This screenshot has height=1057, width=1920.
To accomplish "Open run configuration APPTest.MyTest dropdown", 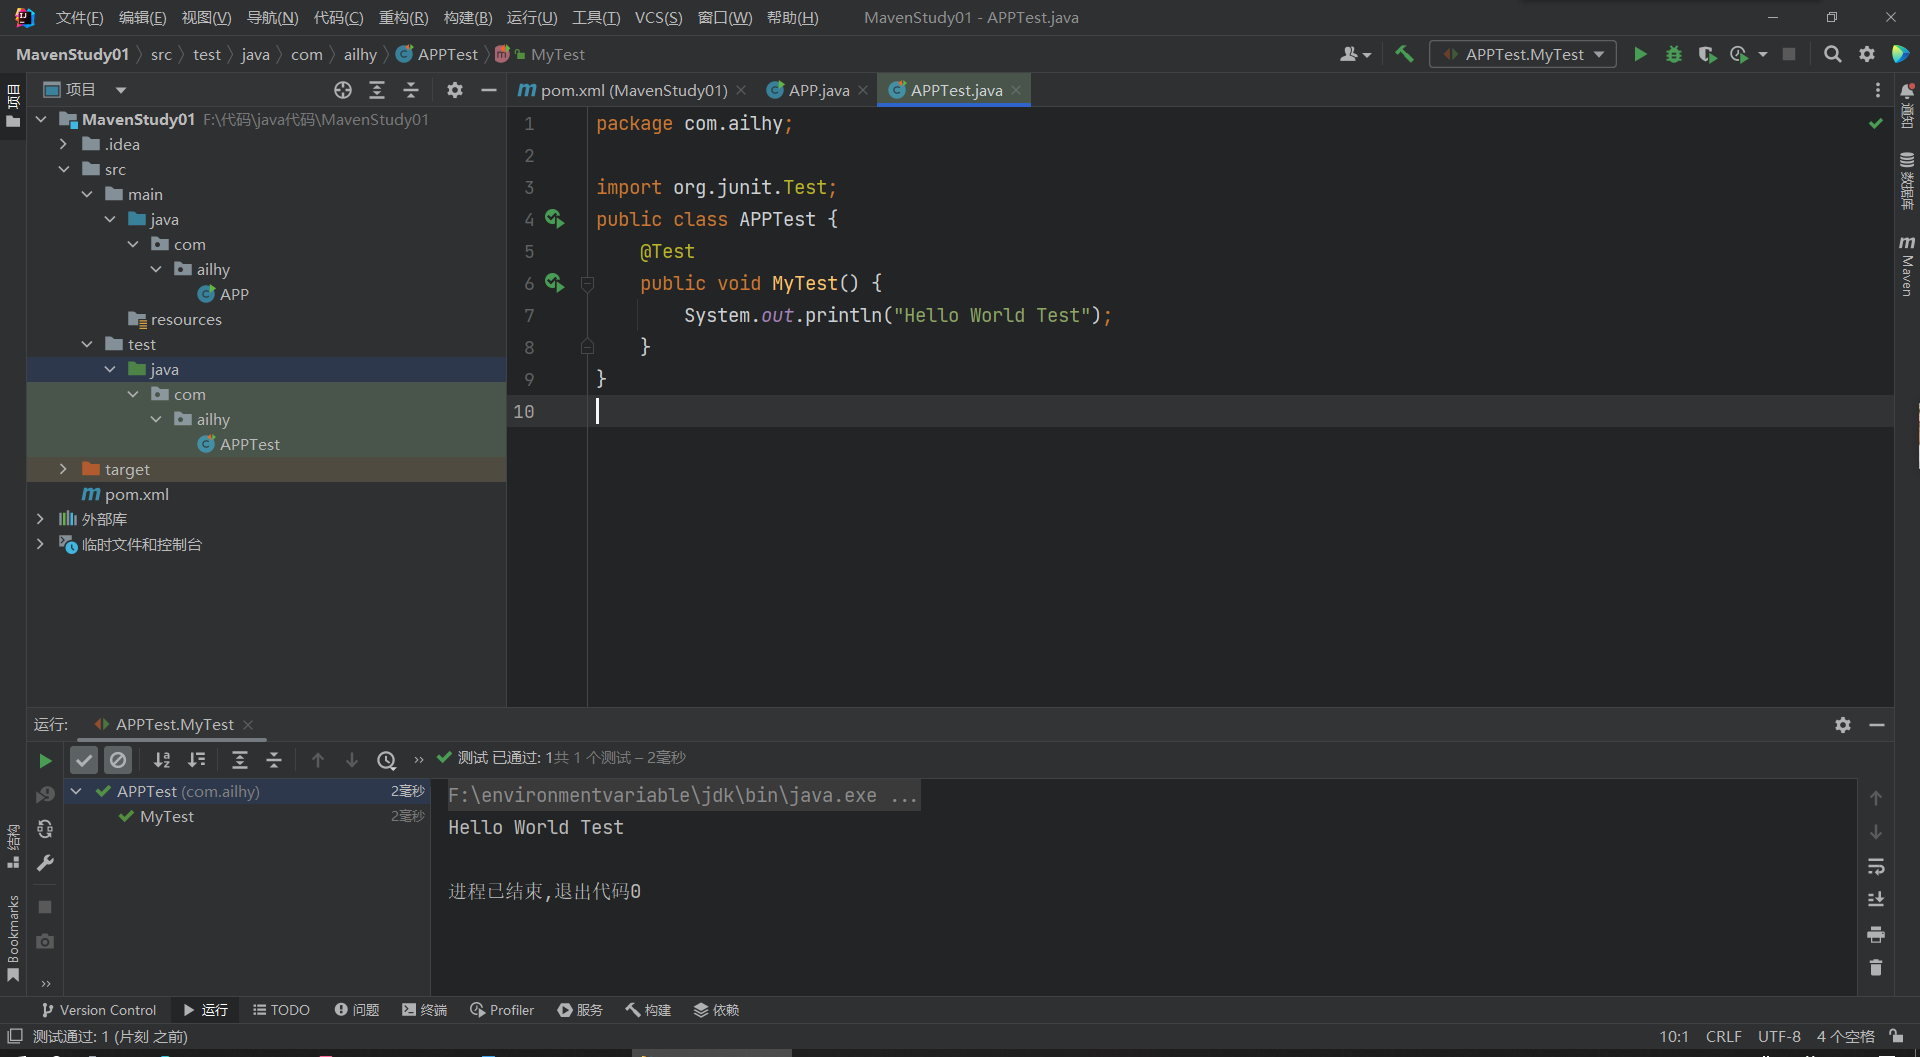I will 1524,54.
